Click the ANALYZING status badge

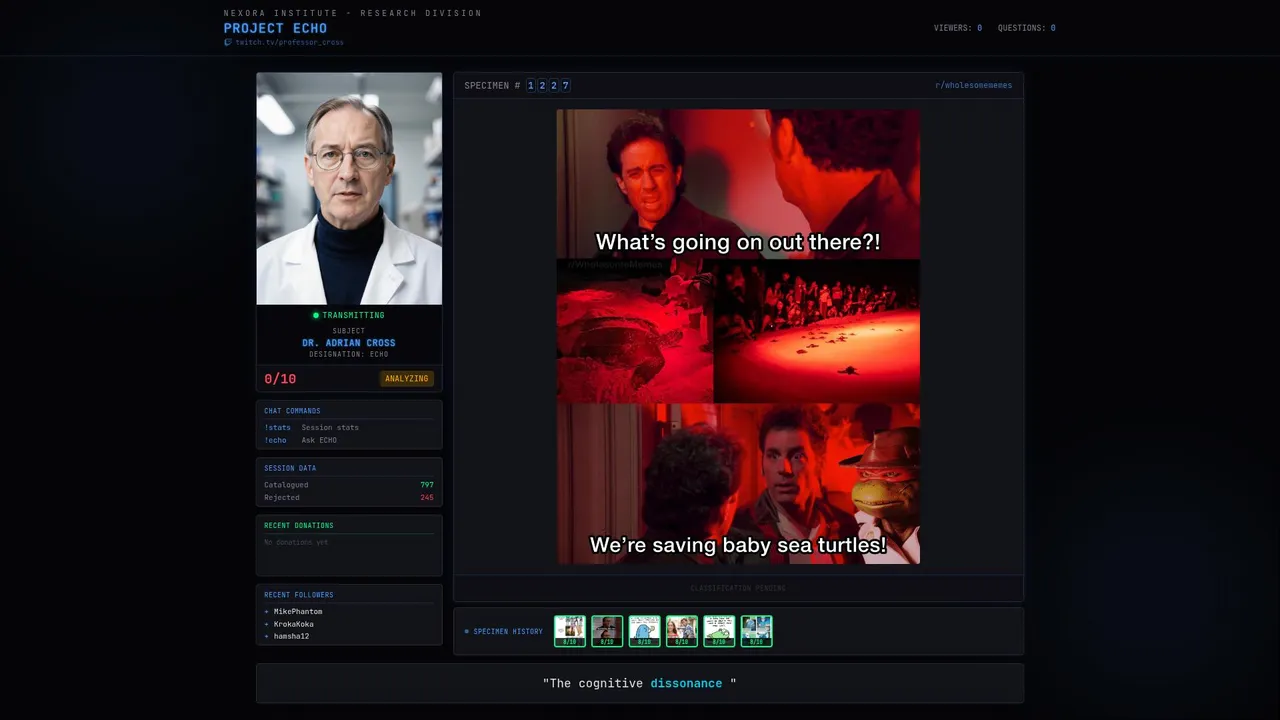pos(407,379)
